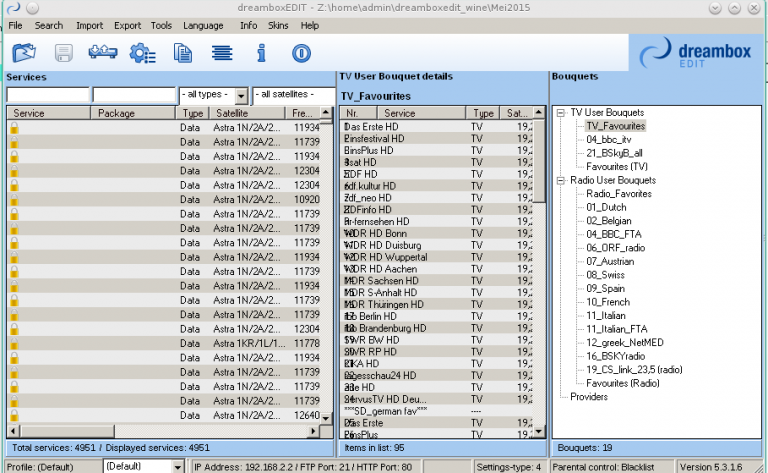This screenshot has height=473, width=768.
Task: Collapse the Radio User Bouquets tree node
Action: click(561, 180)
